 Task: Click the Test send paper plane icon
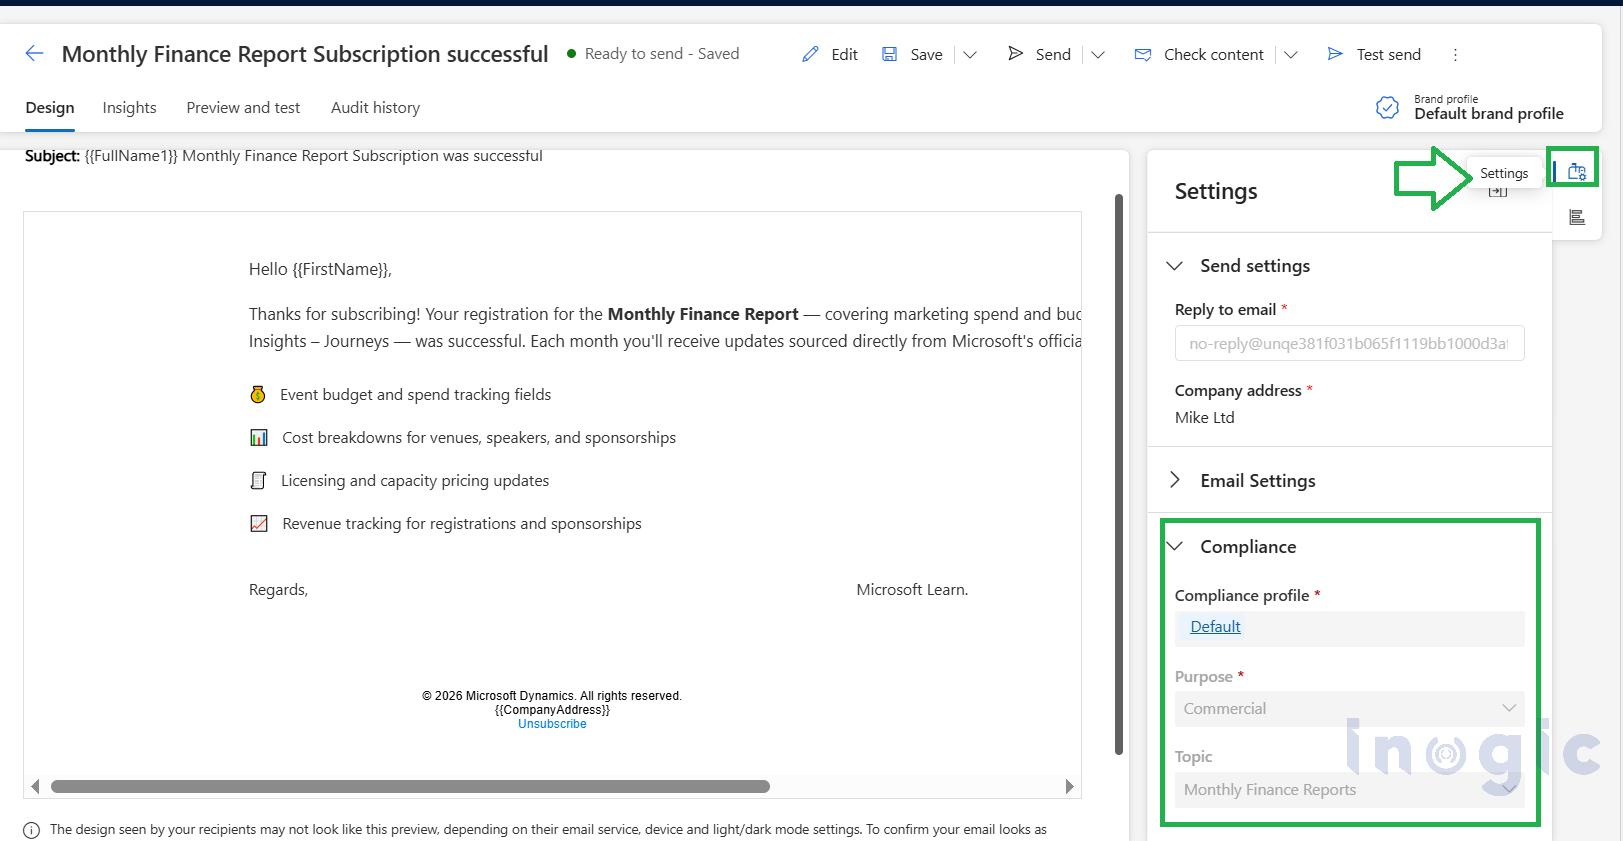pos(1335,54)
